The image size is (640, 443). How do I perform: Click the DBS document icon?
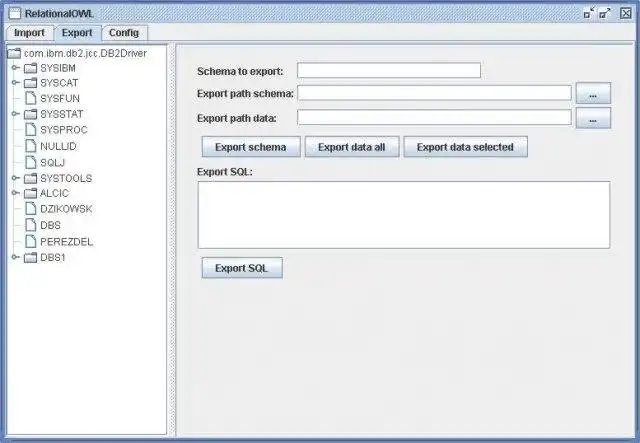(31, 225)
